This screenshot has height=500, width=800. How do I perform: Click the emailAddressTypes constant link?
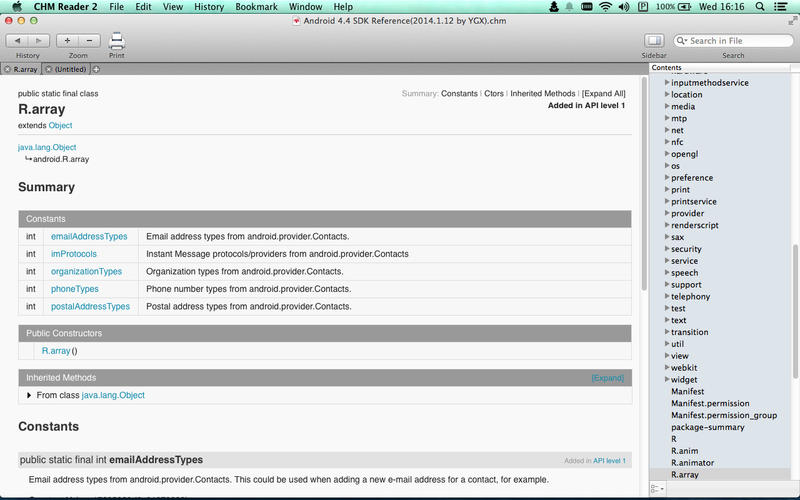pos(89,237)
